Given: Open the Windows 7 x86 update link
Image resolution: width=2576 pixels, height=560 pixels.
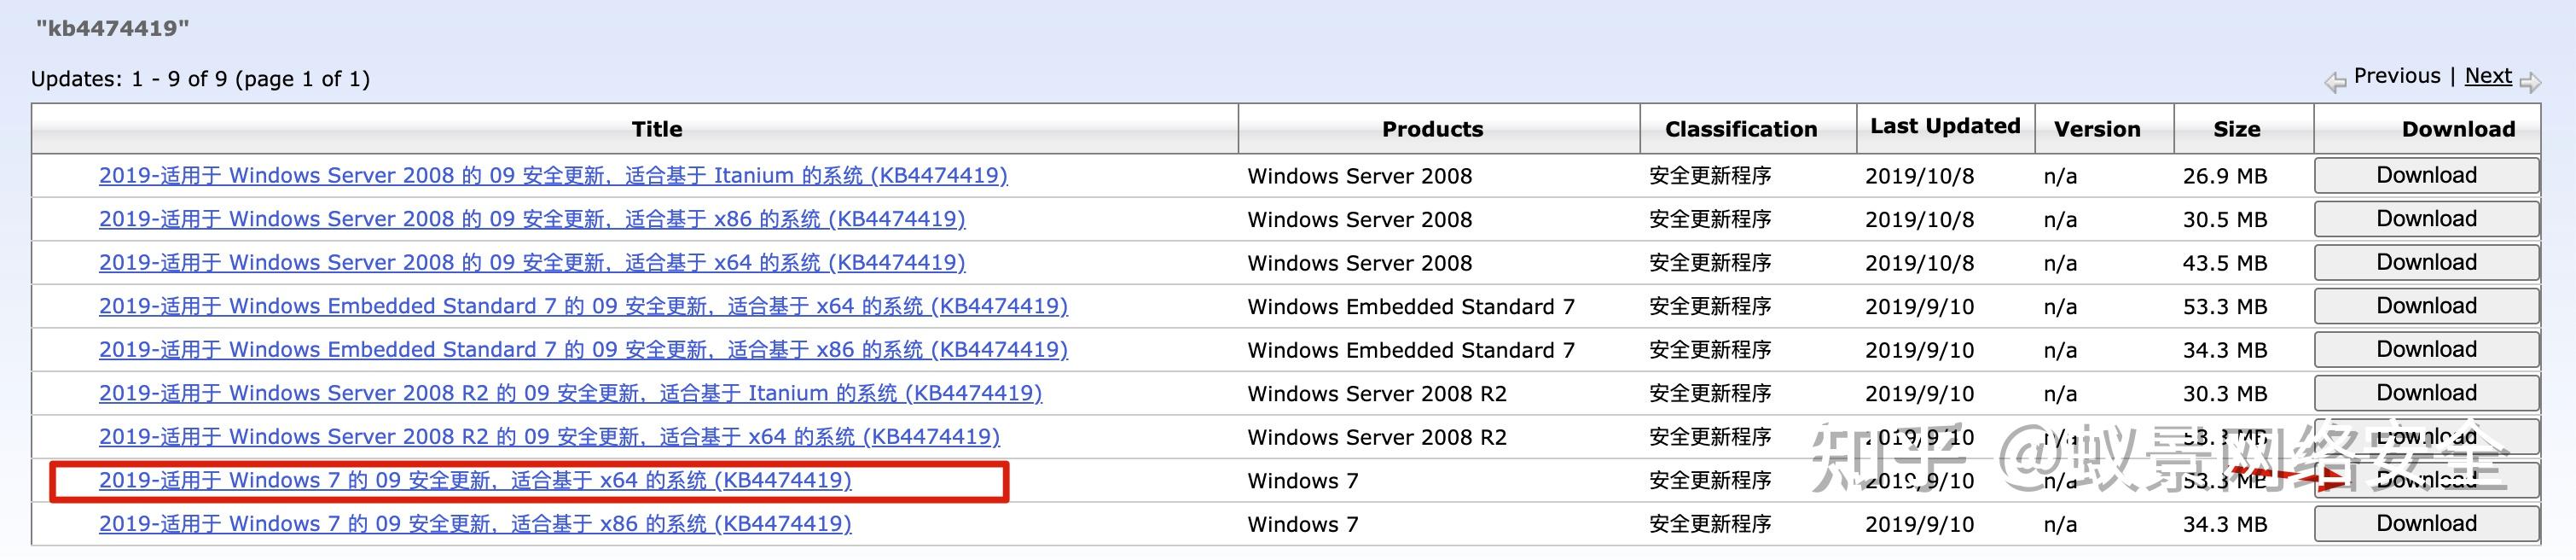Looking at the screenshot, I should pos(475,524).
